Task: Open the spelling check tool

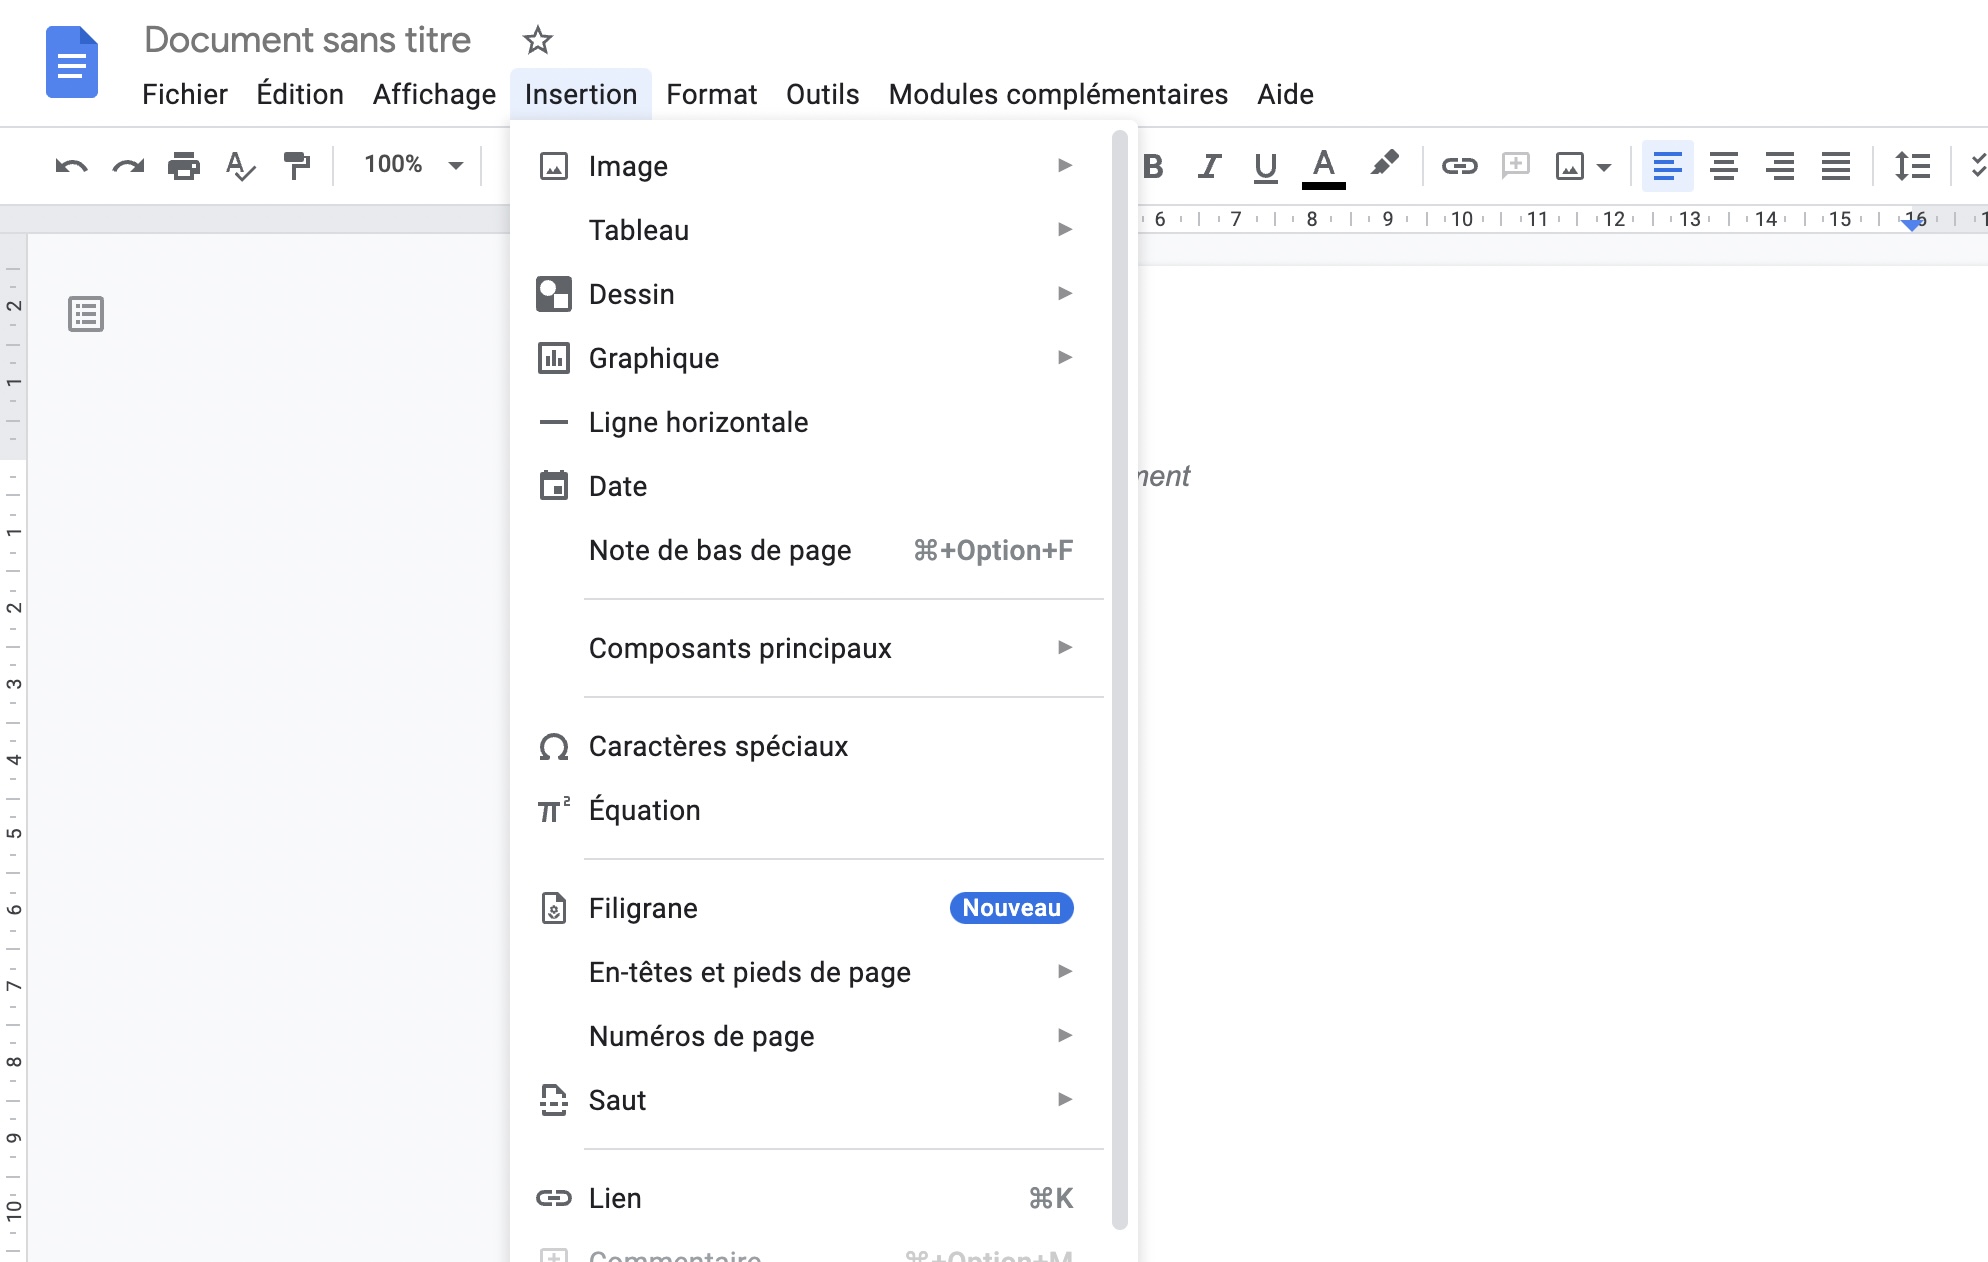Action: point(240,166)
